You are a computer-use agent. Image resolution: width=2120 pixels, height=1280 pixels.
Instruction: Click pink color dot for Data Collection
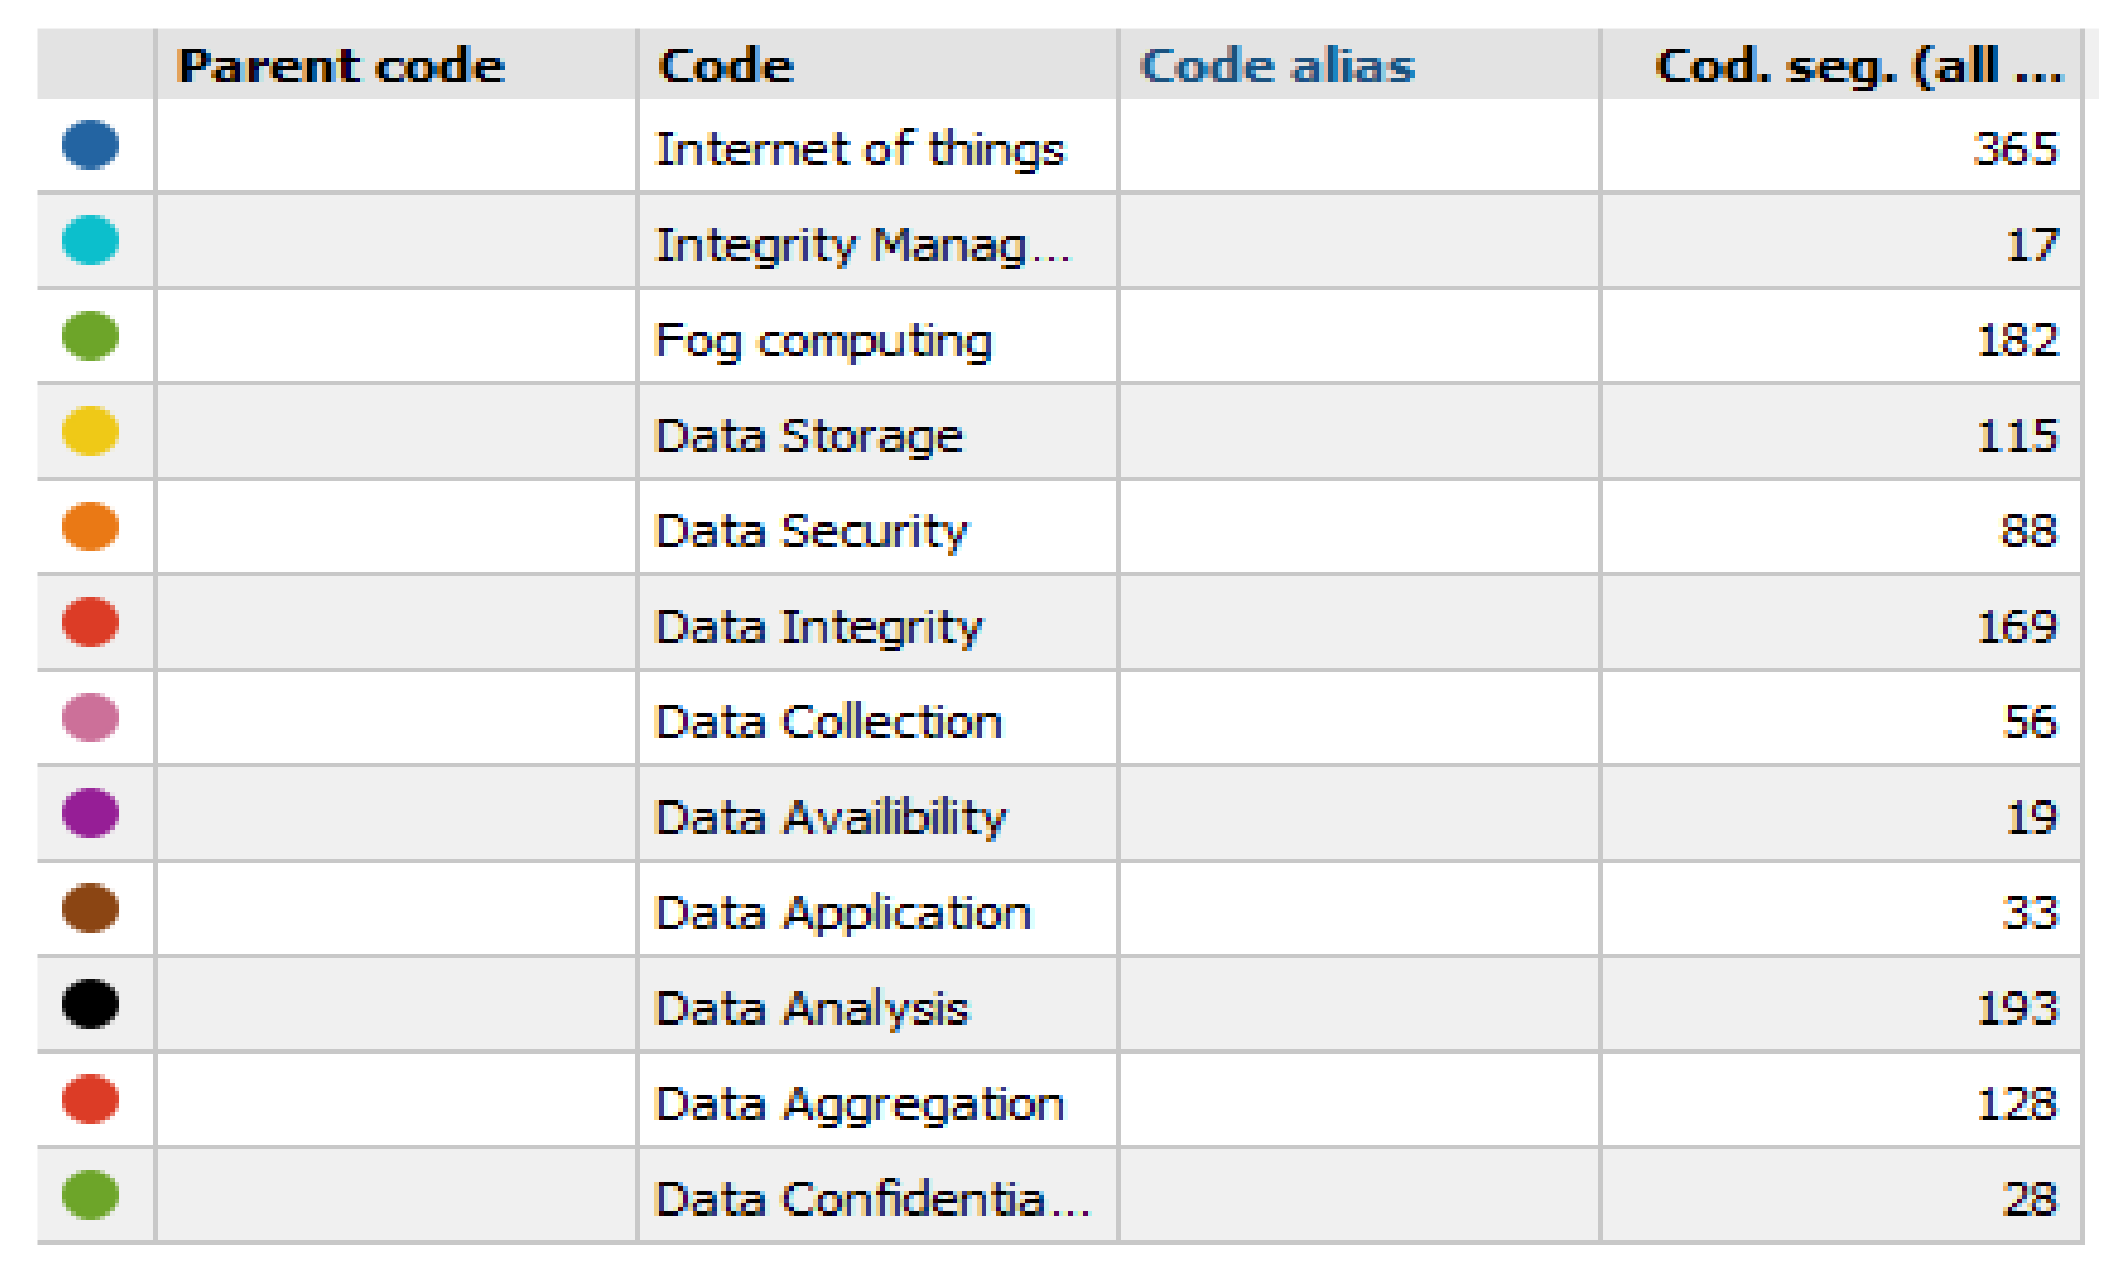[90, 717]
